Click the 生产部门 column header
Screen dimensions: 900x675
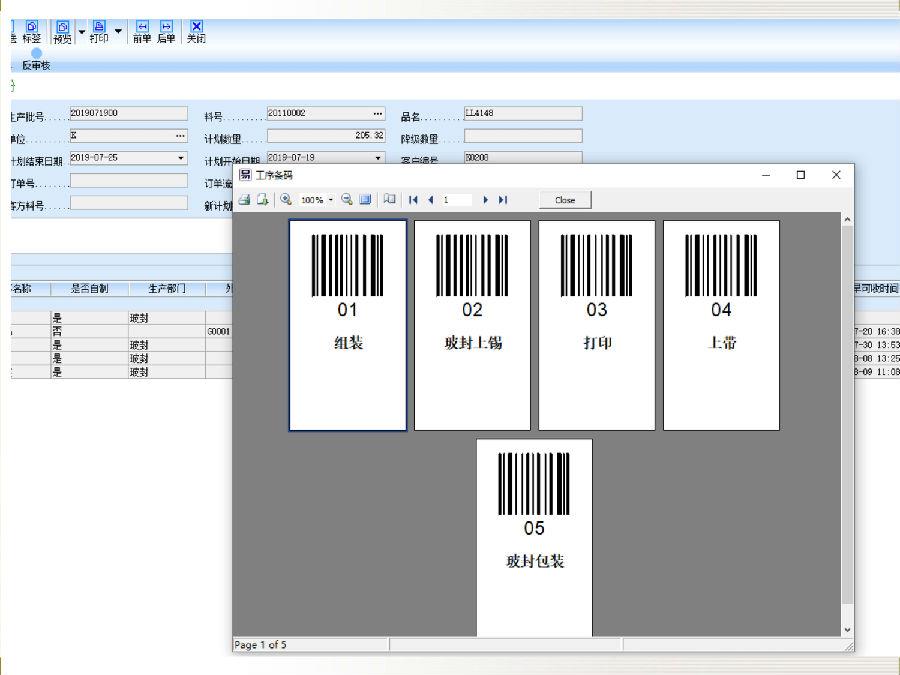[x=167, y=288]
